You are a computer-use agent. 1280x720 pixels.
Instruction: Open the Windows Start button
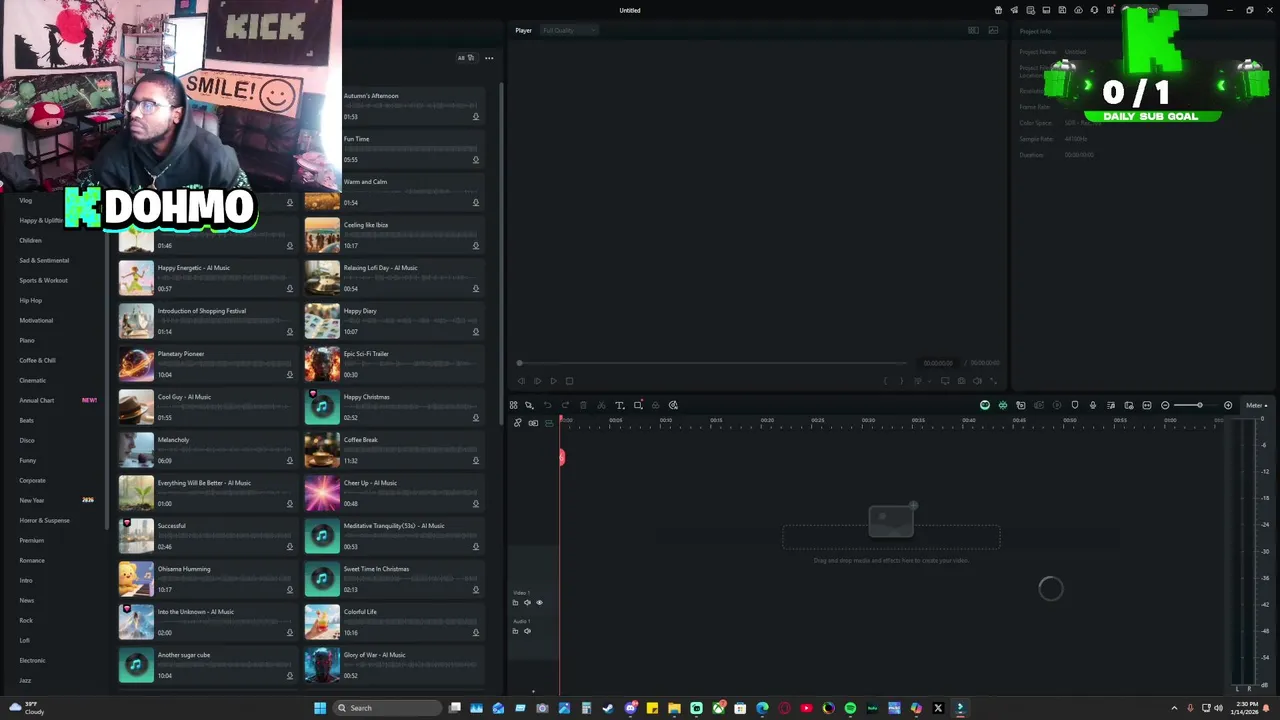(x=320, y=708)
